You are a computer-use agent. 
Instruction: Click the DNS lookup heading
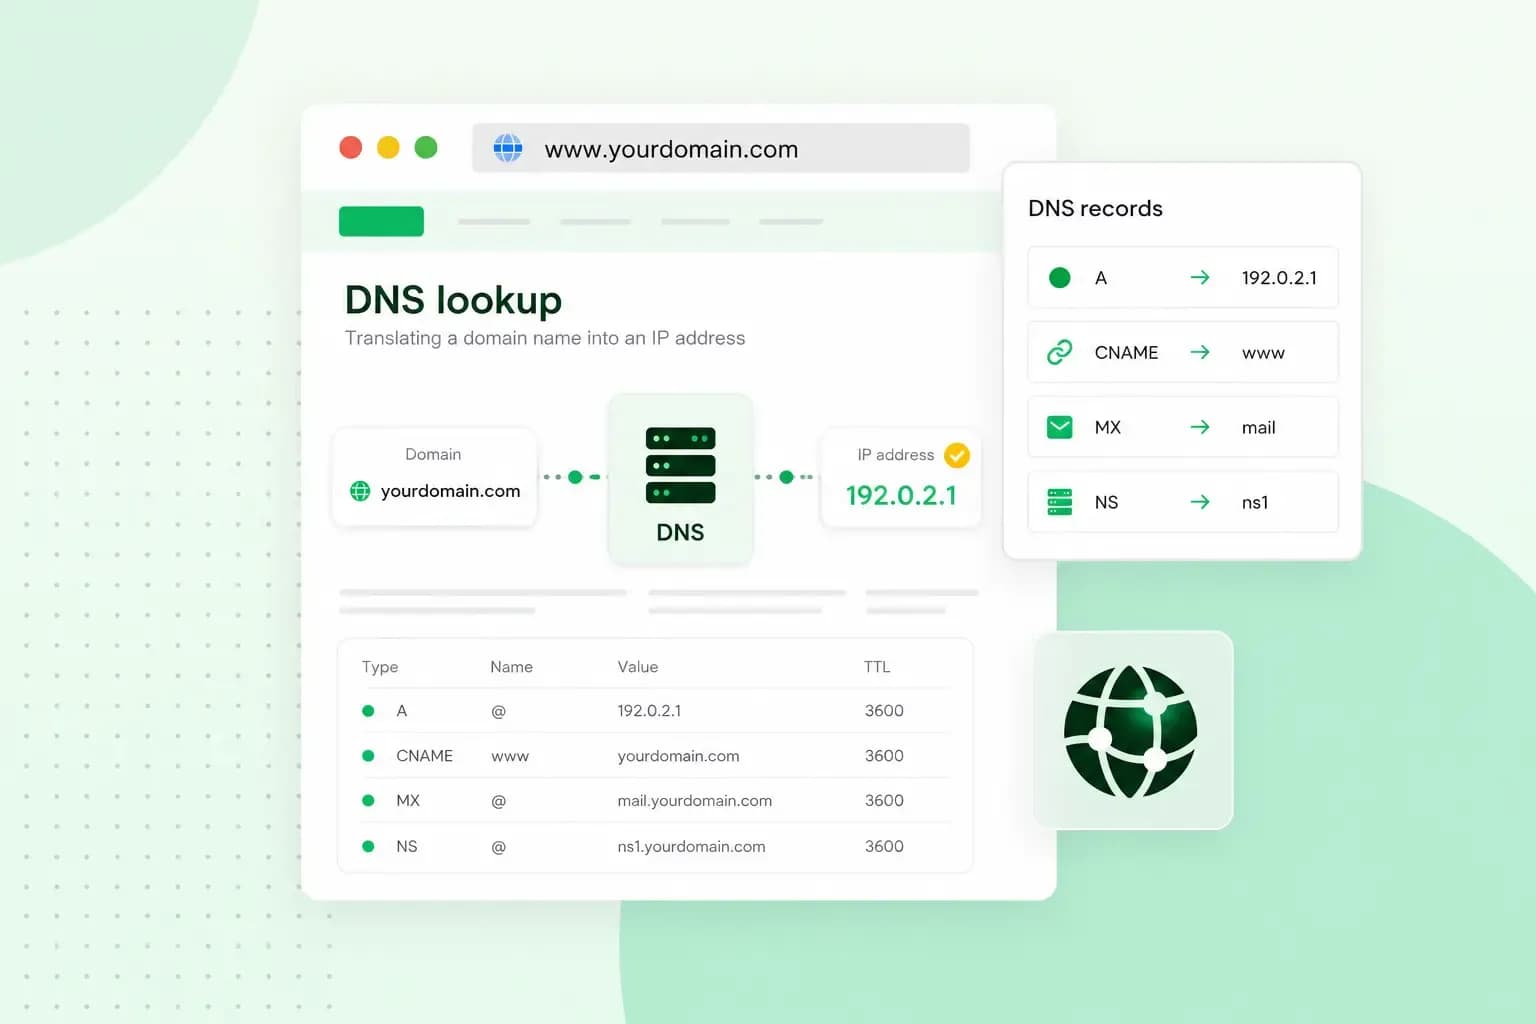(453, 300)
